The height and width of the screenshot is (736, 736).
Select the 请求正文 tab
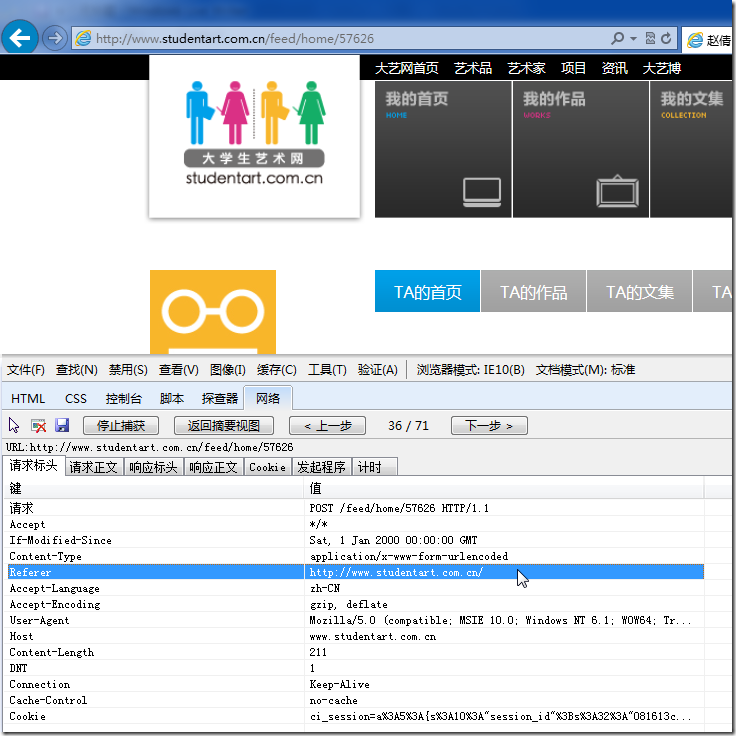(x=93, y=467)
